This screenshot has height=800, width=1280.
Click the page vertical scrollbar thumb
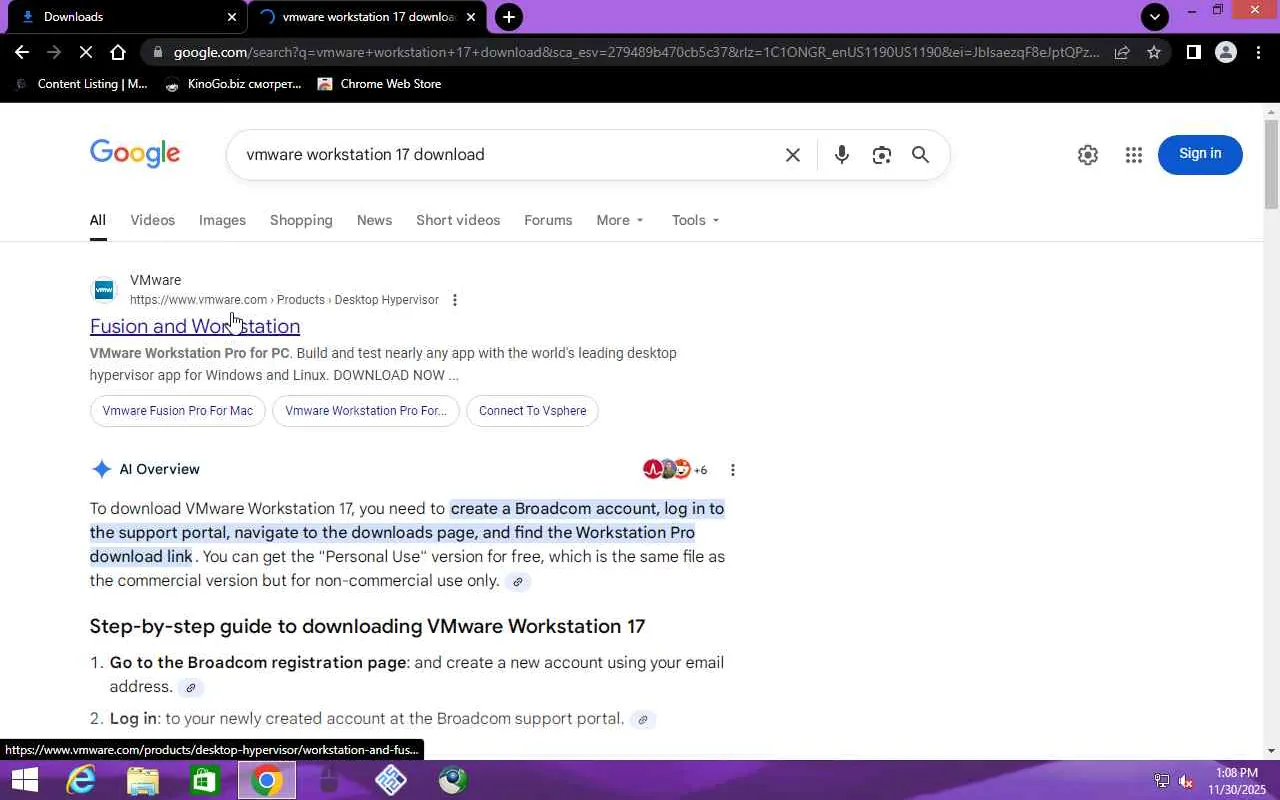1271,165
